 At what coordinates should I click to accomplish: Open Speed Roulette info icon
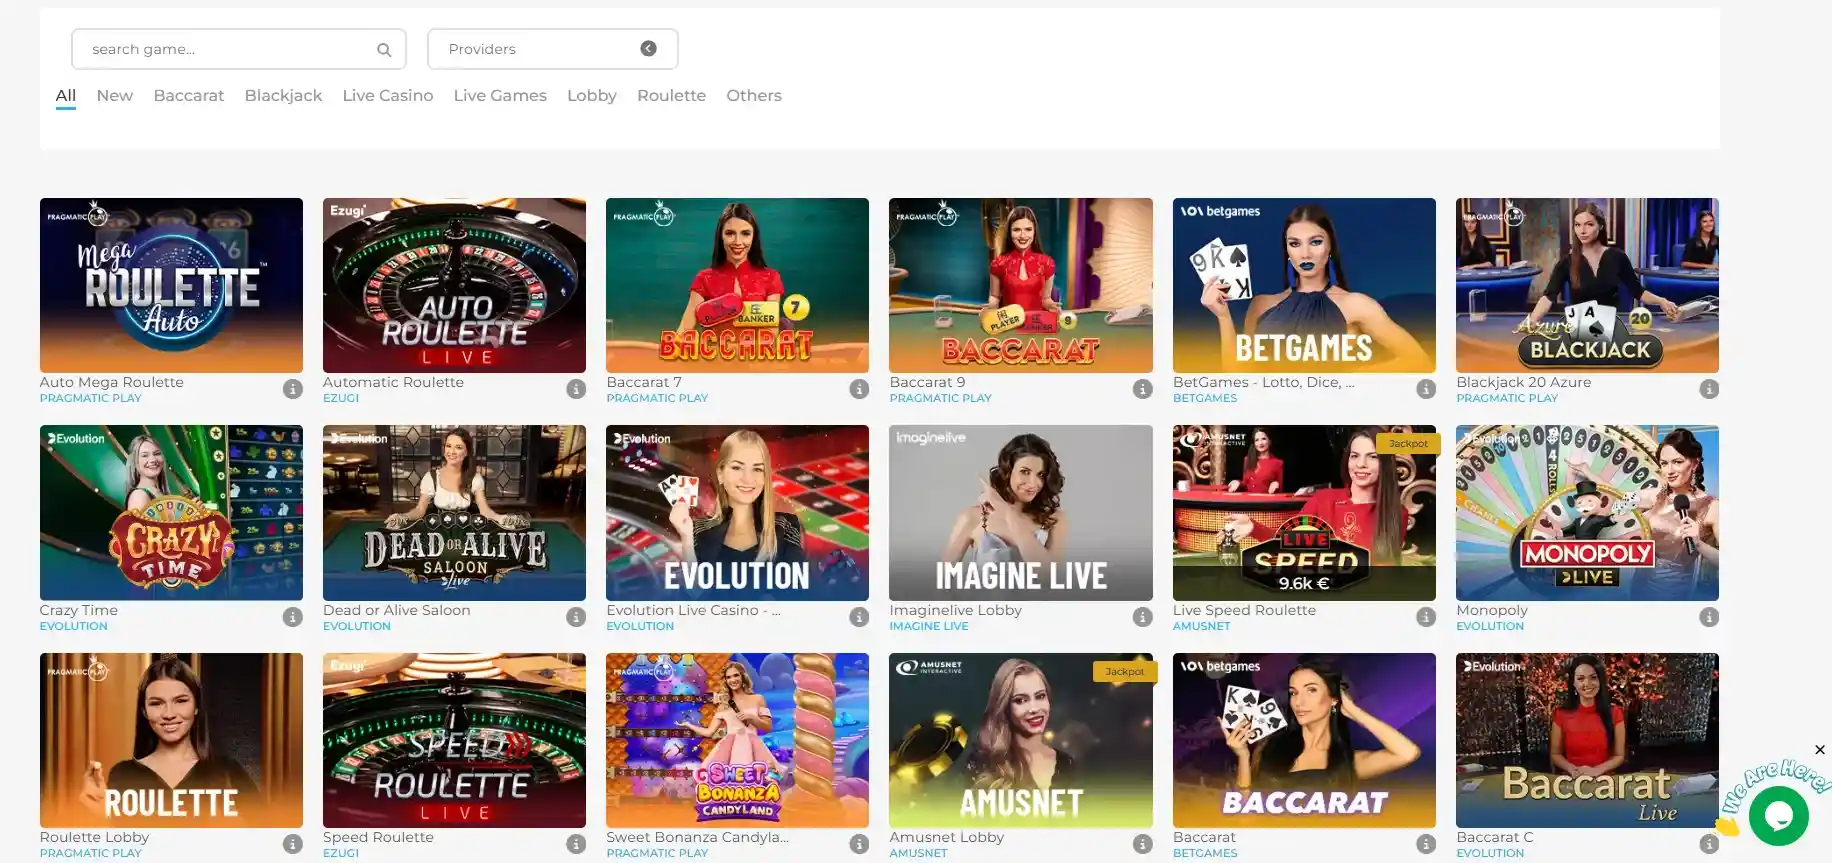coord(576,844)
